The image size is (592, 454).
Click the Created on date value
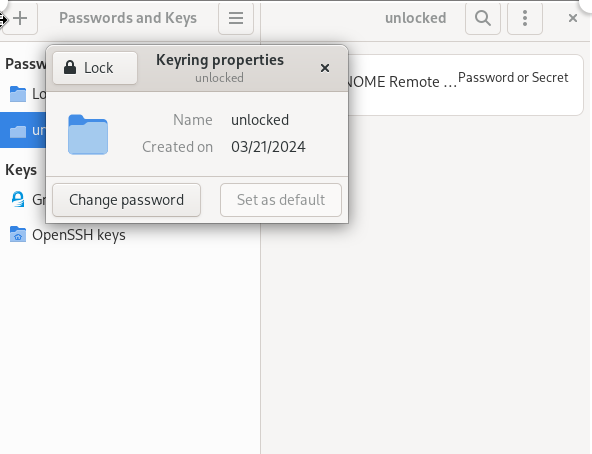coord(268,147)
